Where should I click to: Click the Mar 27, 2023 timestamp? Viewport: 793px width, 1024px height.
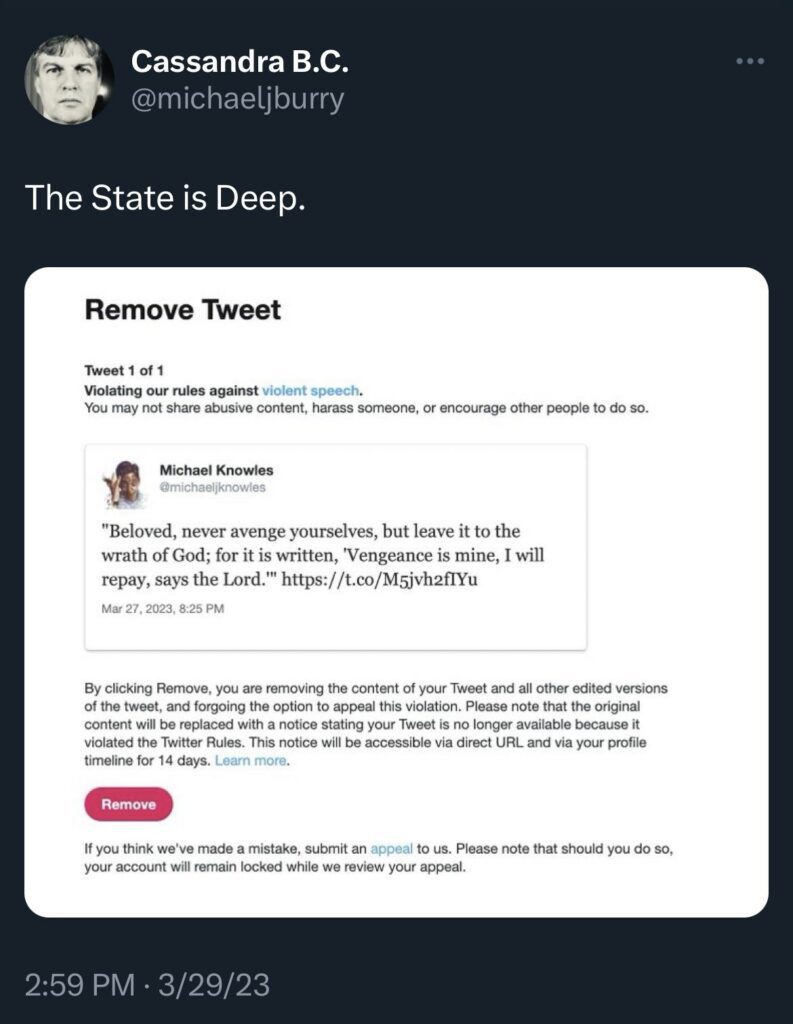(x=163, y=609)
